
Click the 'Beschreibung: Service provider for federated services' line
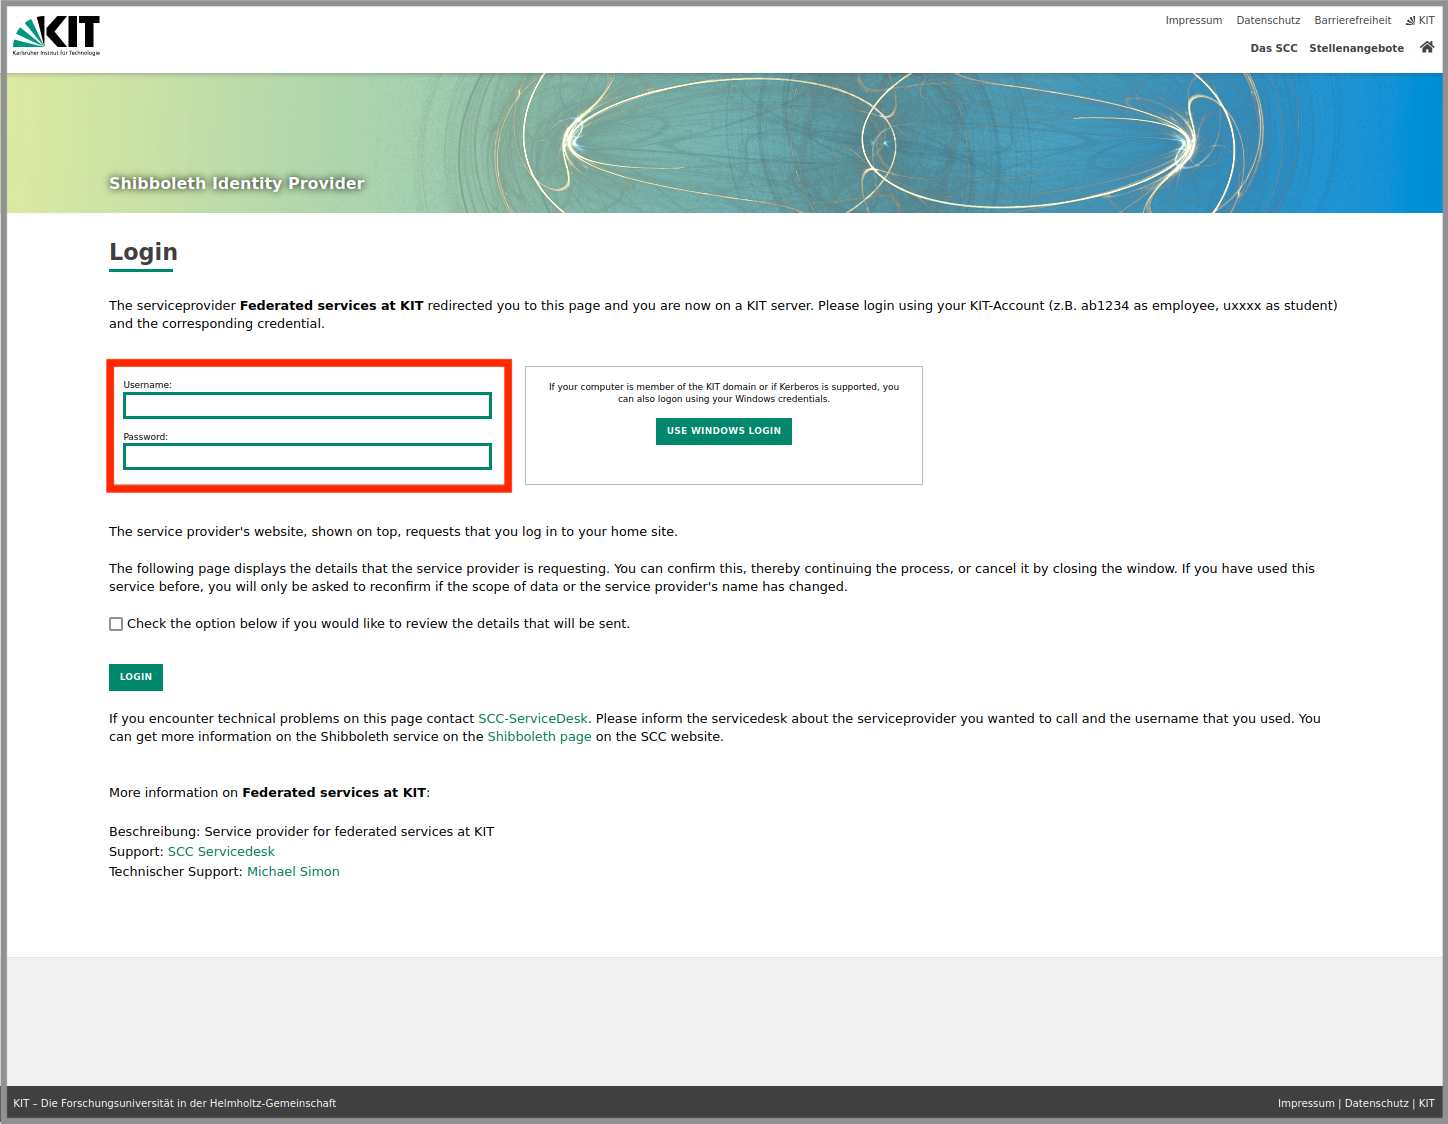(301, 832)
